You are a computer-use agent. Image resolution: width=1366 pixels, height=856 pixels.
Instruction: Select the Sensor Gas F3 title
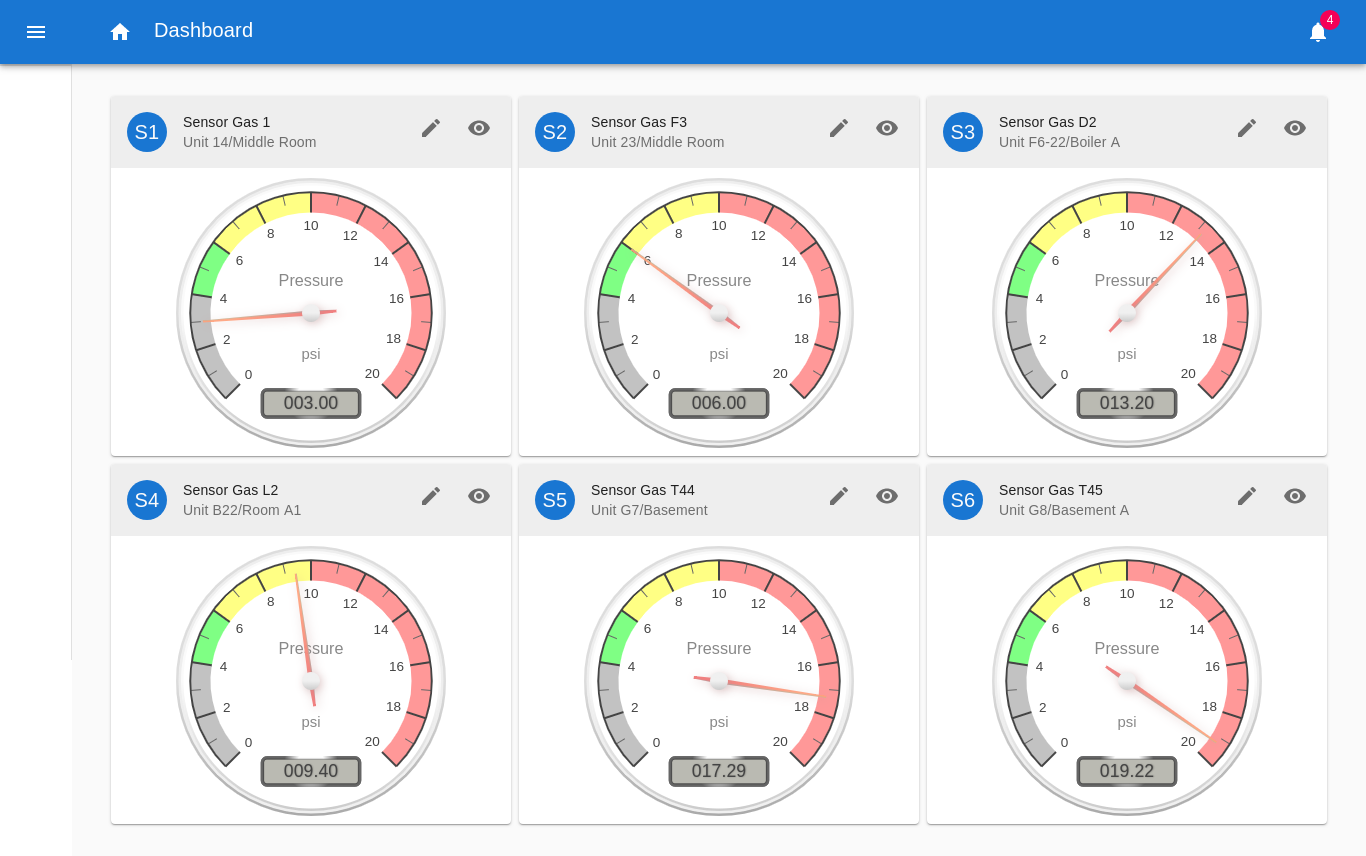coord(639,122)
